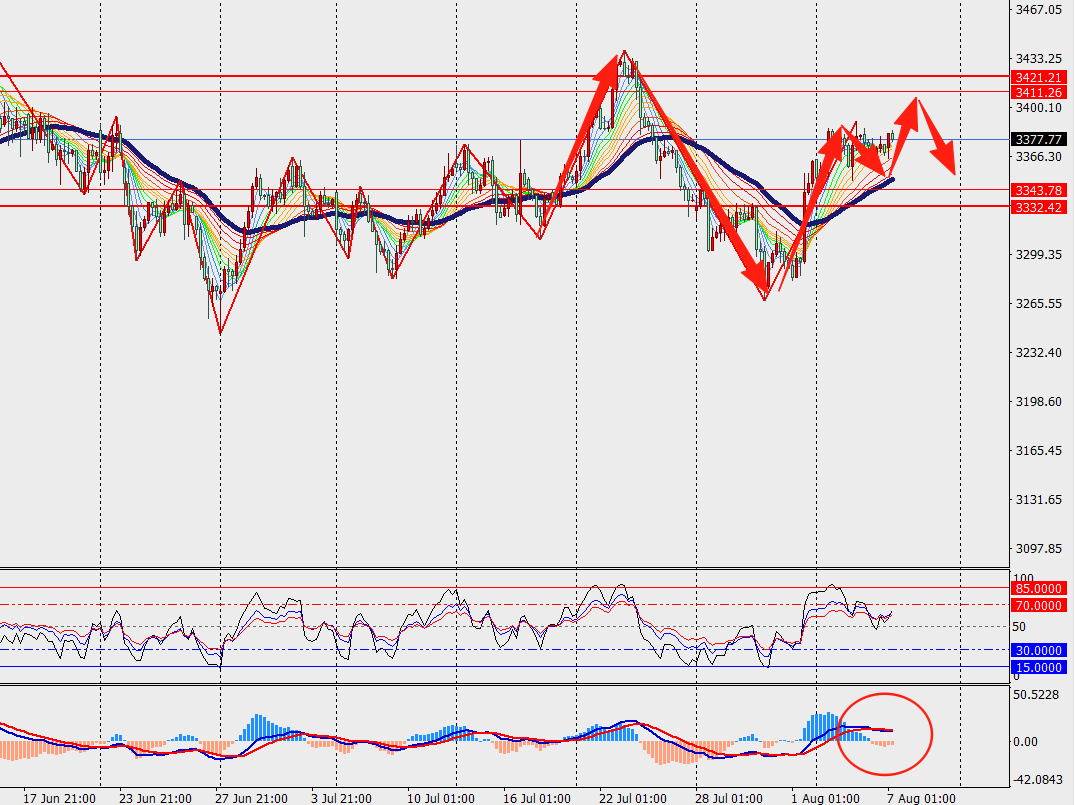
Task: Click the 3165.45 price axis label
Action: (1038, 450)
